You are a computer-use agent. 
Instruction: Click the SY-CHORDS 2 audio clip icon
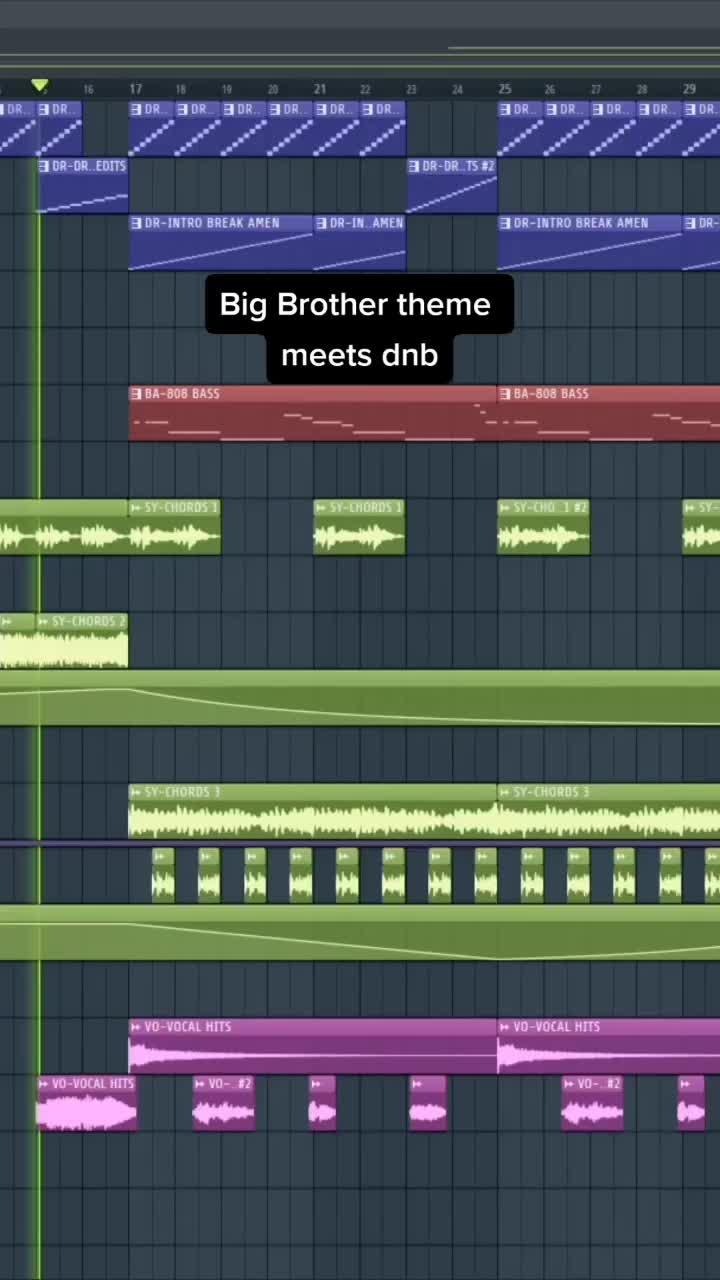point(44,622)
